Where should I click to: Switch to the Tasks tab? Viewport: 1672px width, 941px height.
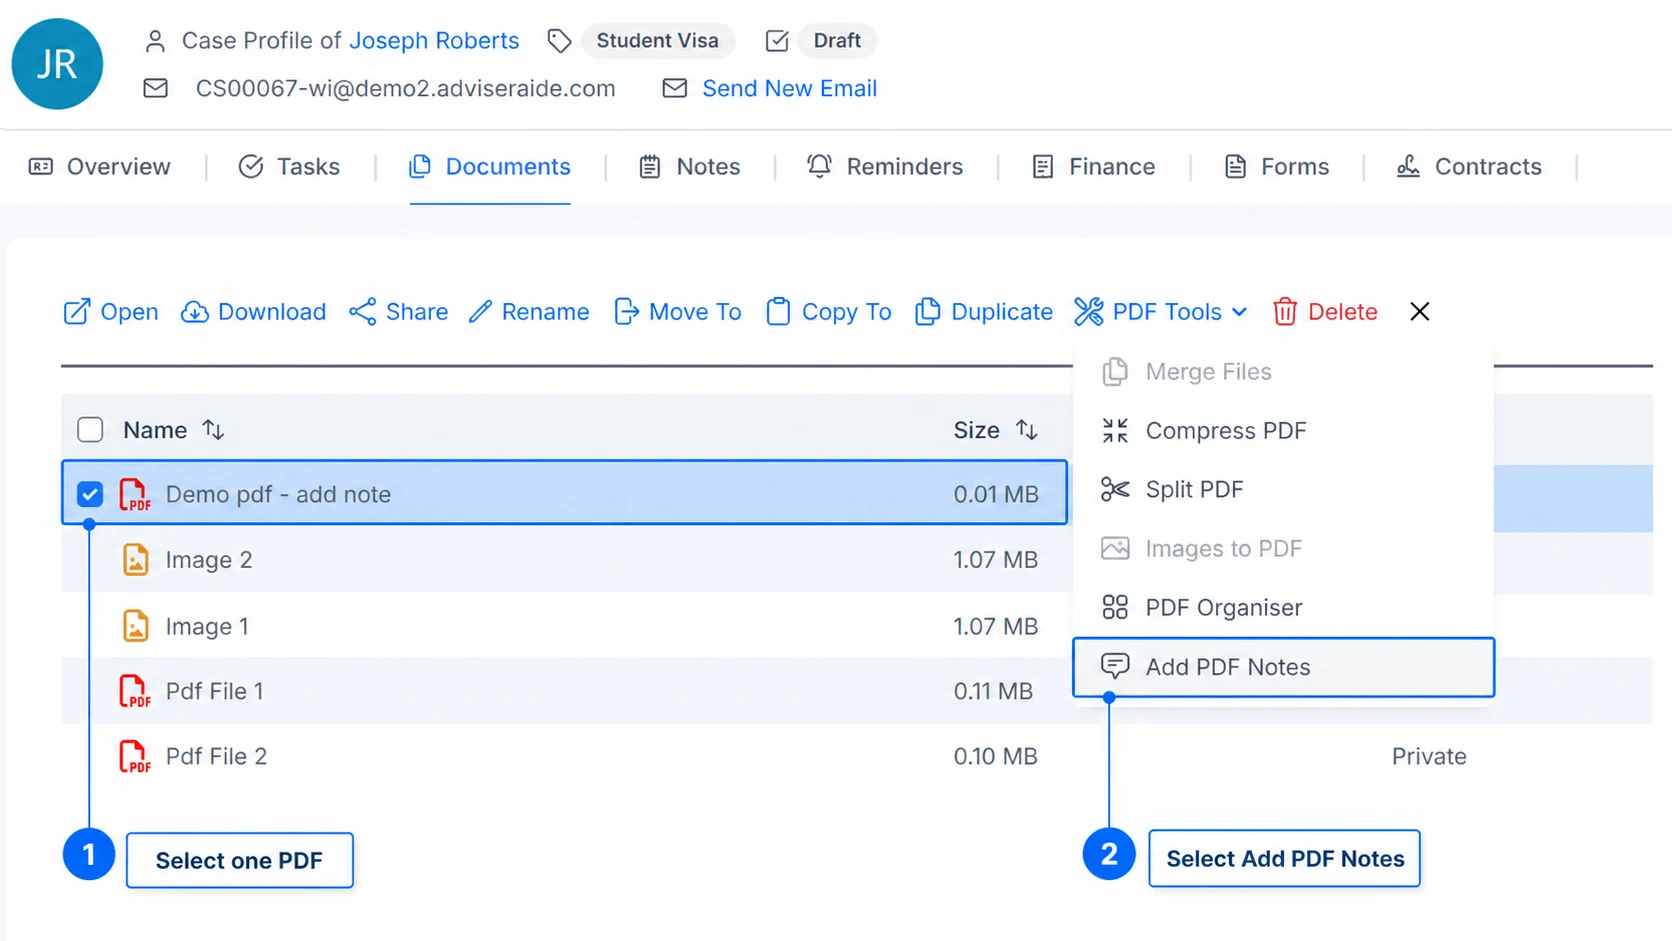click(x=290, y=167)
